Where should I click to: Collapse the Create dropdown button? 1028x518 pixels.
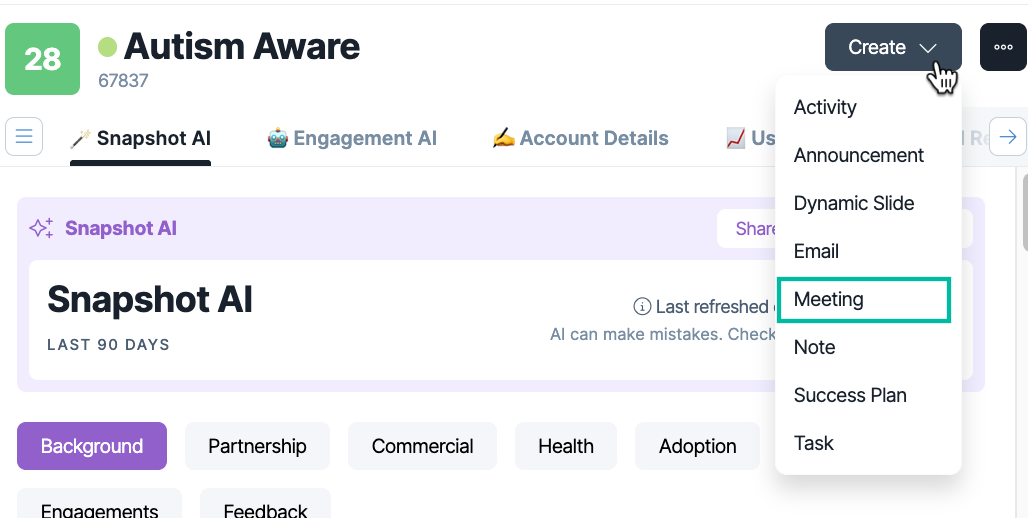(893, 47)
